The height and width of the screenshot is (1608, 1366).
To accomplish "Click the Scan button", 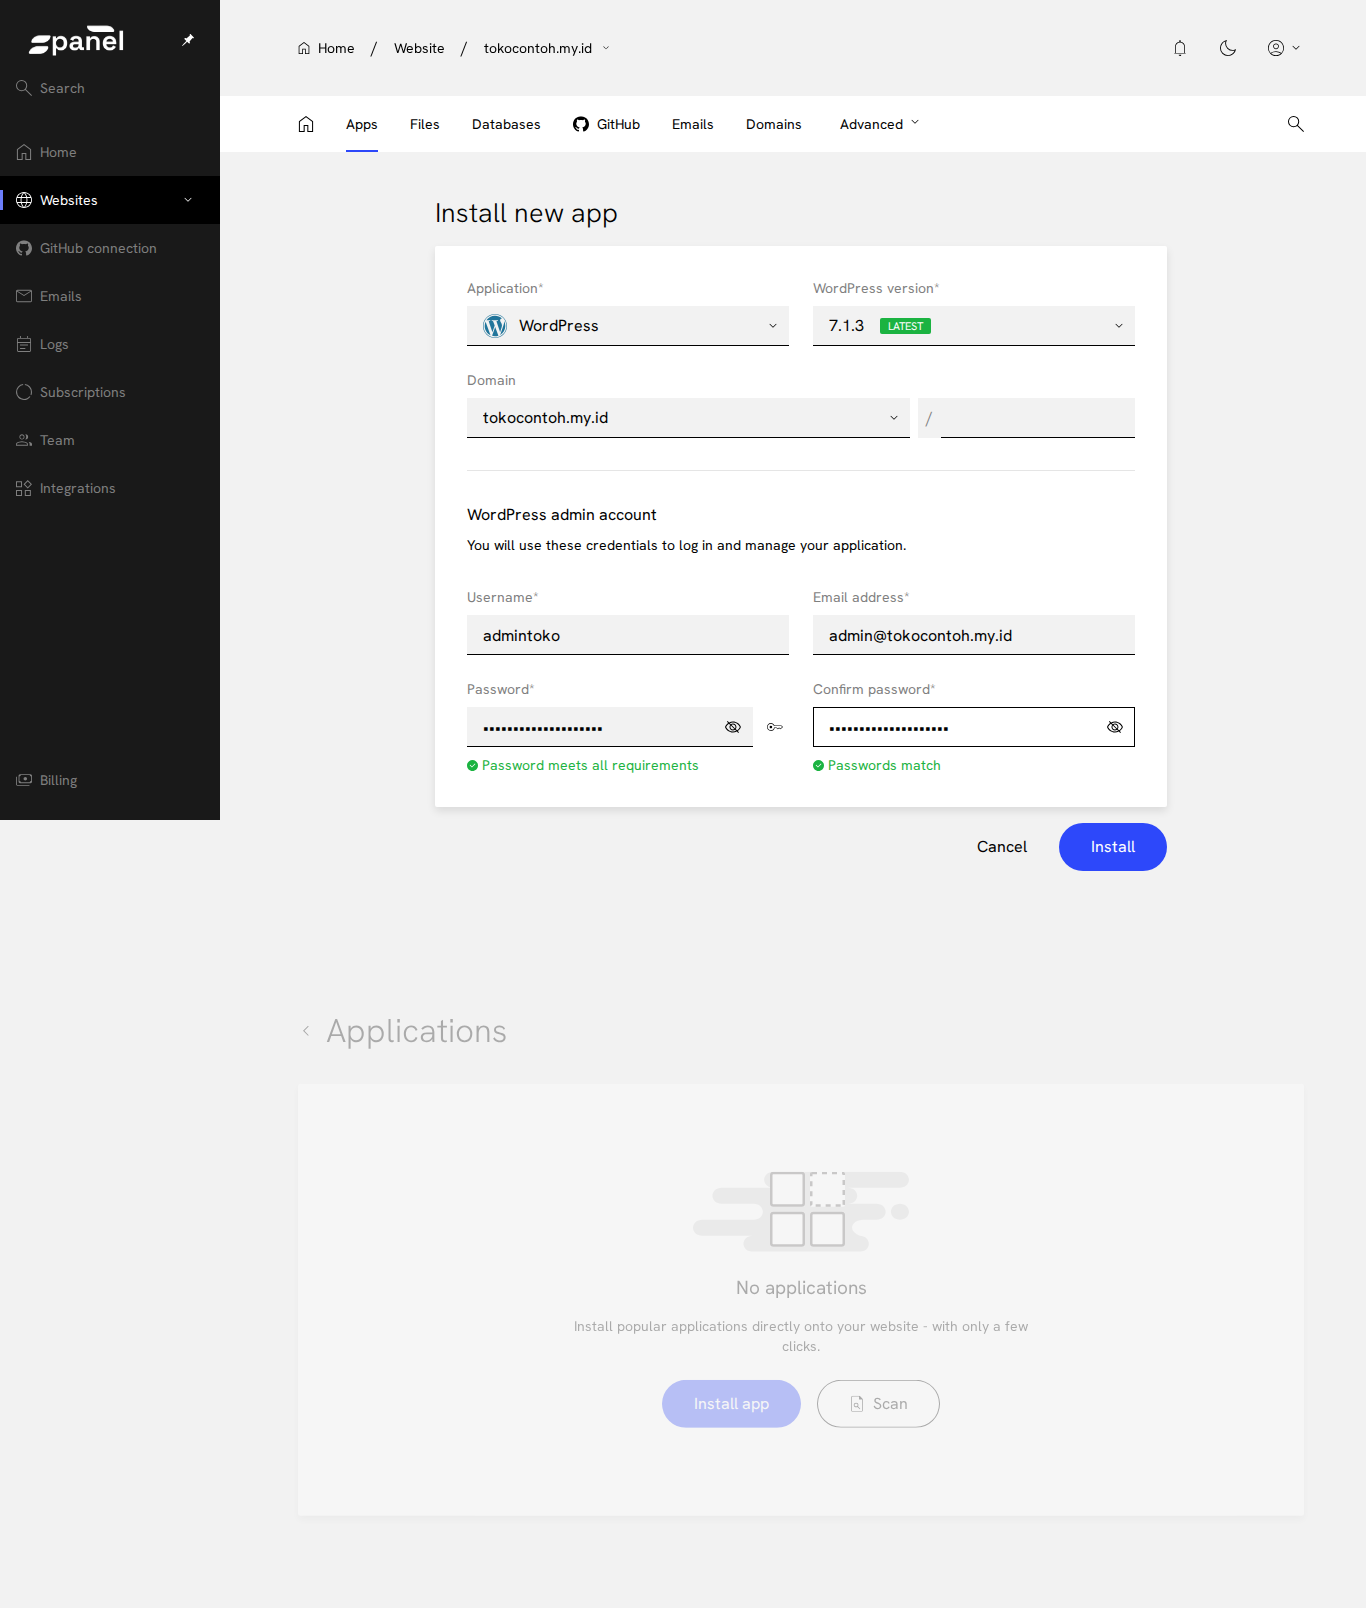I will coord(878,1404).
